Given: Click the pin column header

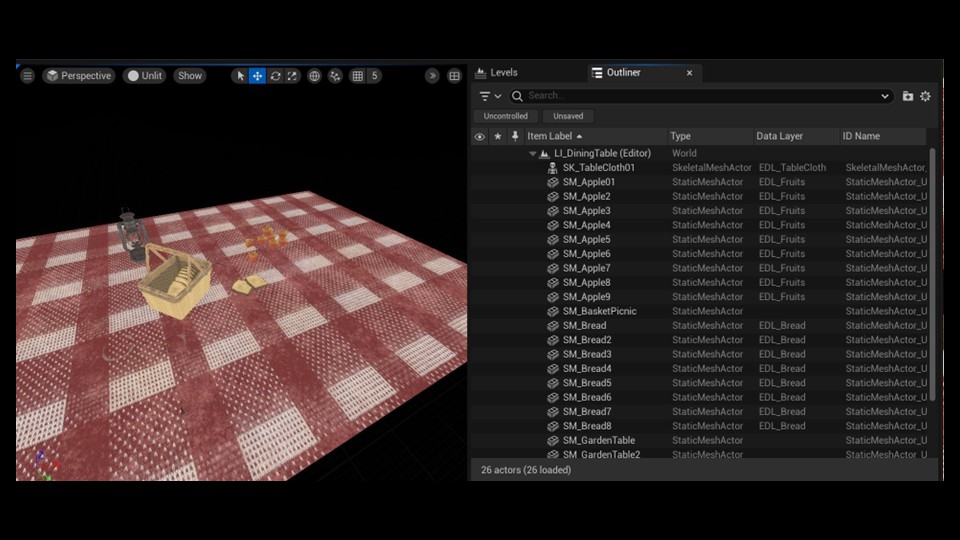Looking at the screenshot, I should (x=515, y=137).
